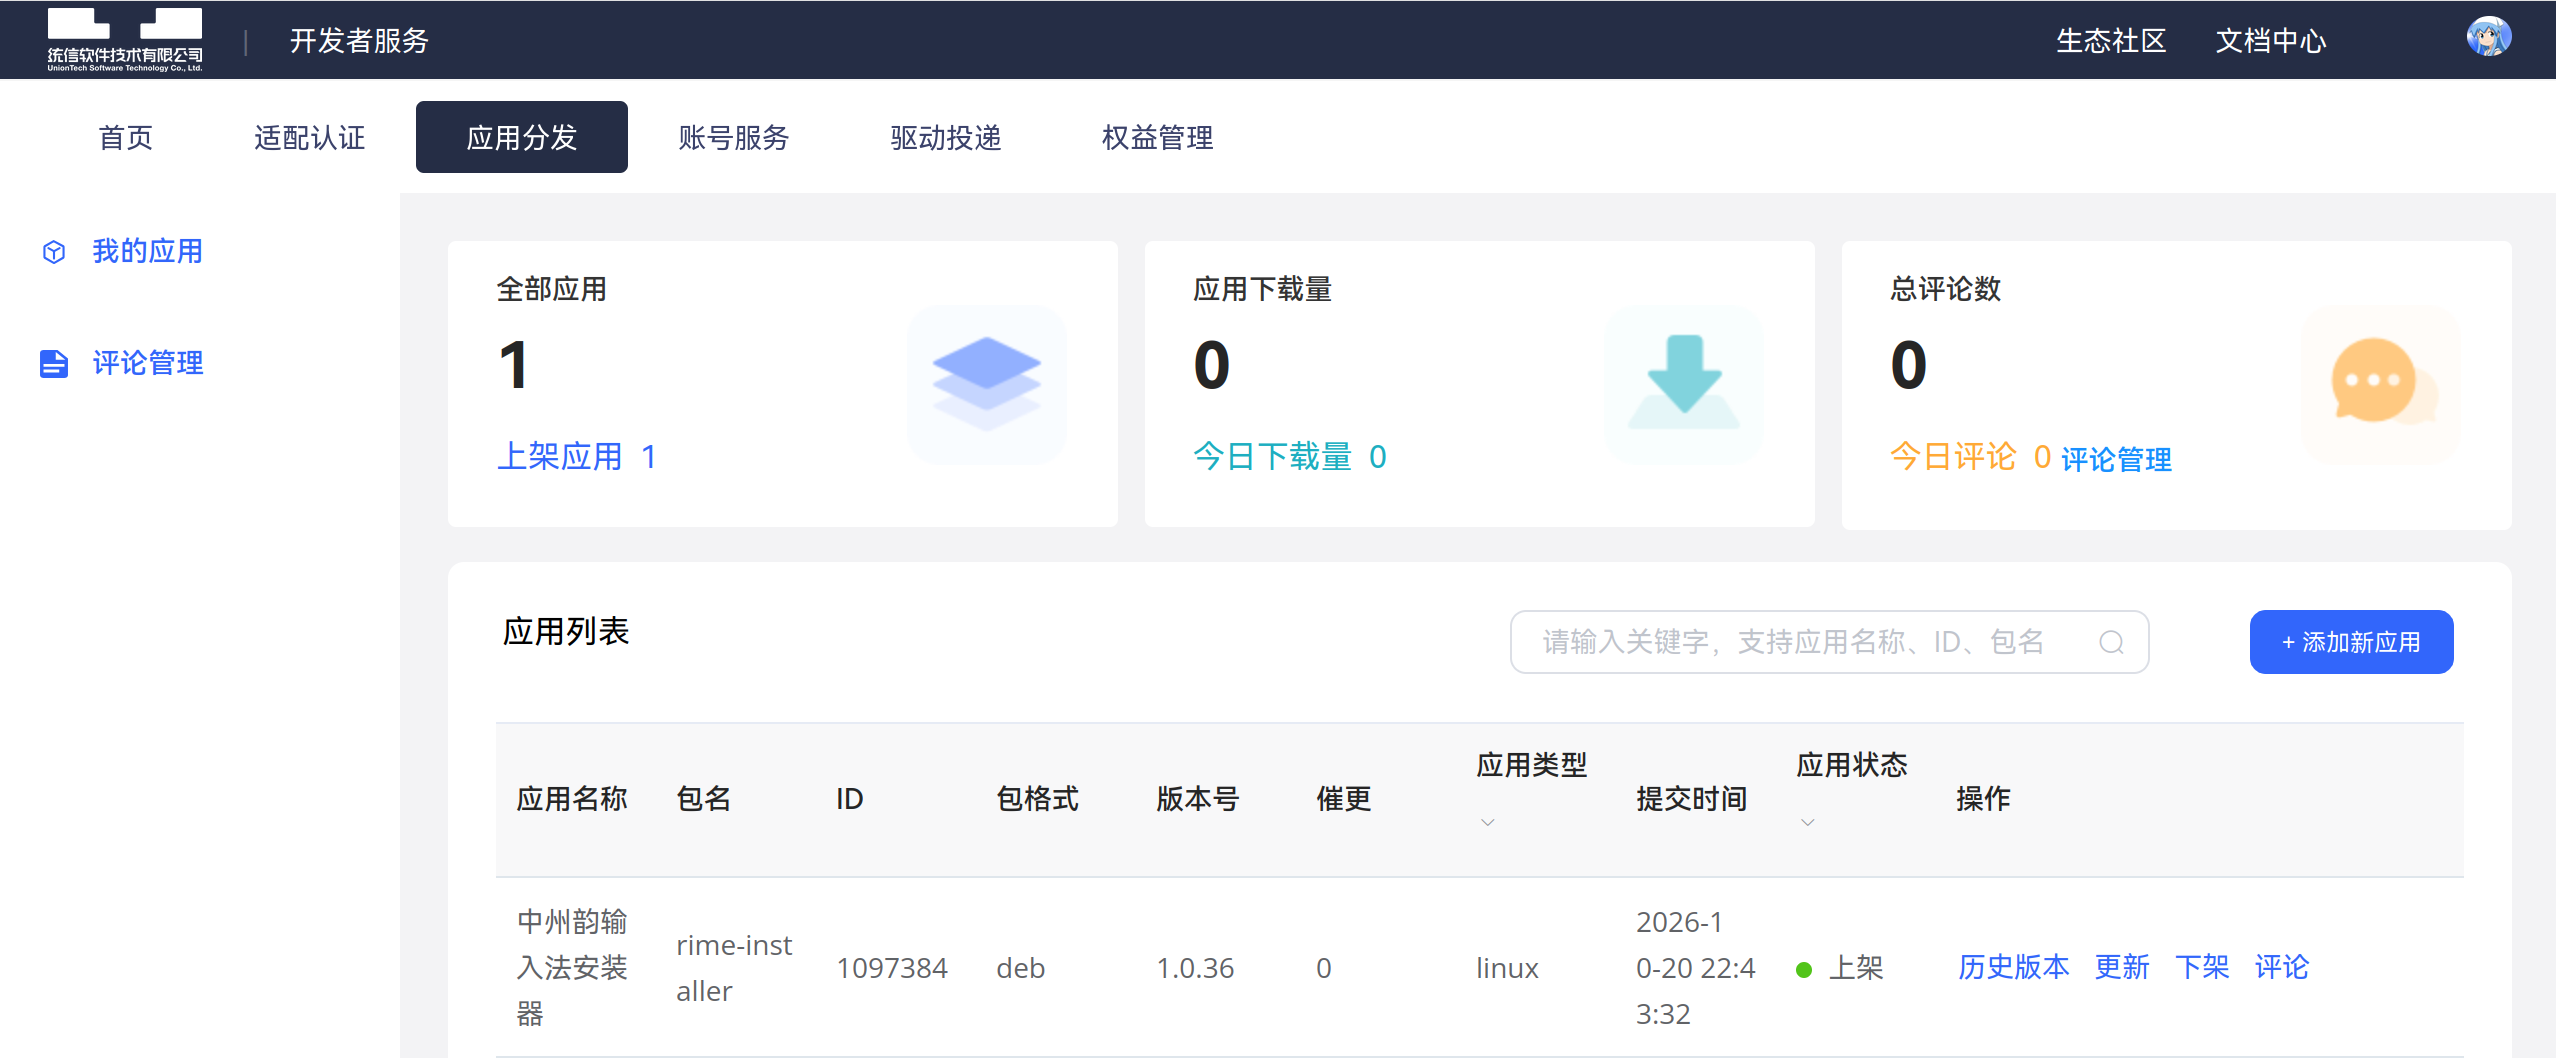Image resolution: width=2556 pixels, height=1058 pixels.
Task: Open 历史版本 for rime-installer
Action: pyautogui.click(x=2013, y=968)
